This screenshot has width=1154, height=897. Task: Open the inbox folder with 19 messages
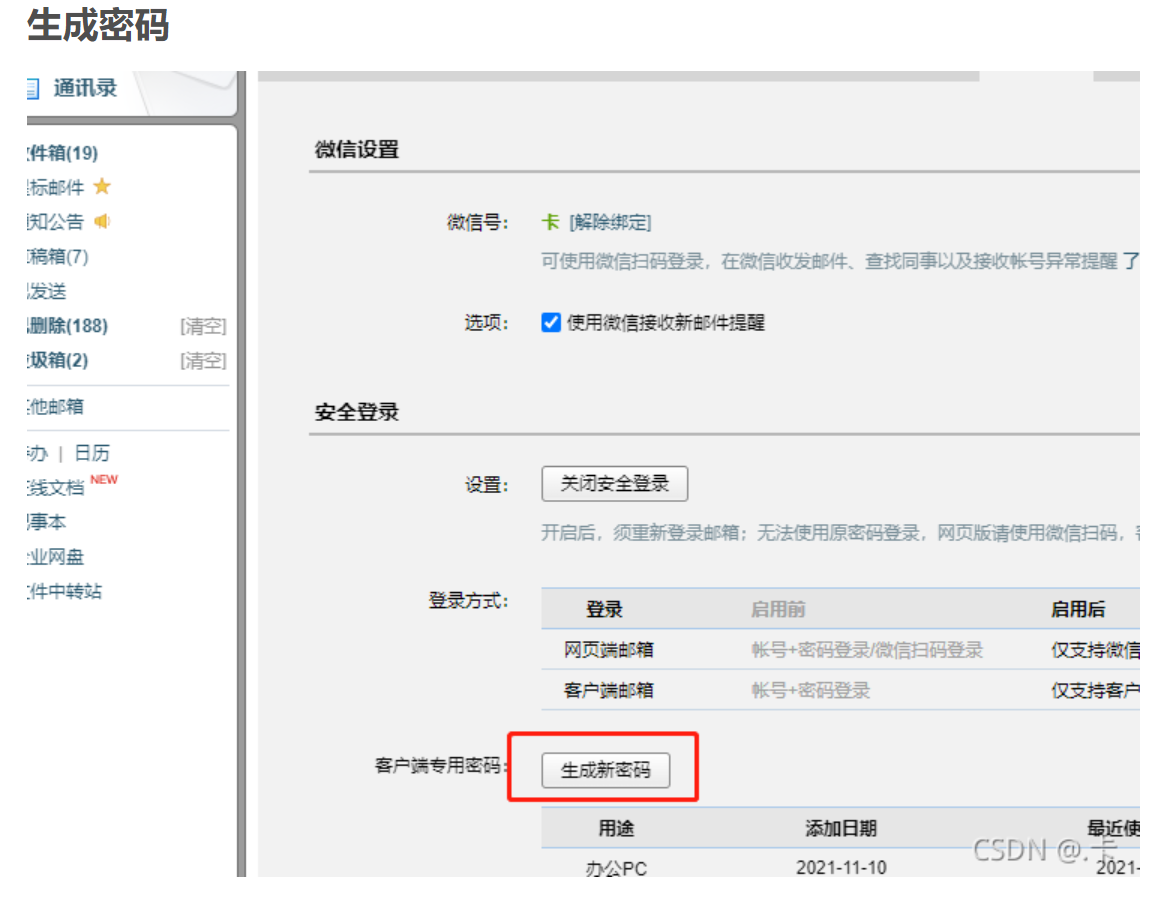[63, 153]
